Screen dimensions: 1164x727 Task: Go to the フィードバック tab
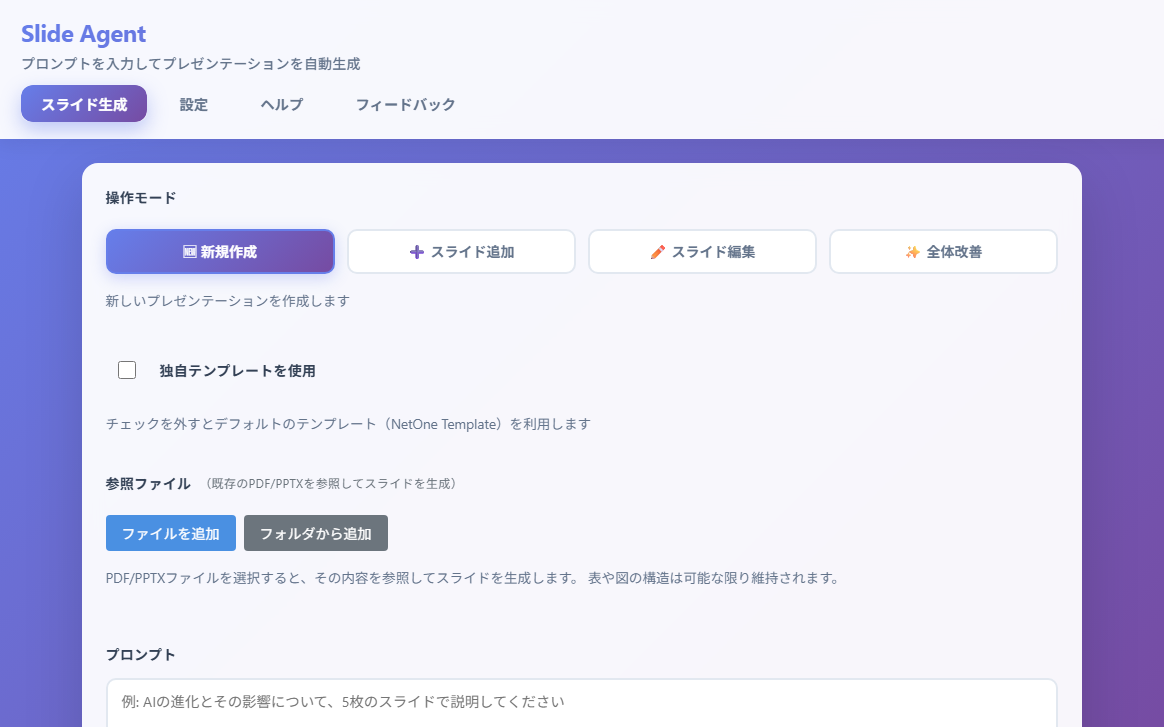(x=405, y=104)
